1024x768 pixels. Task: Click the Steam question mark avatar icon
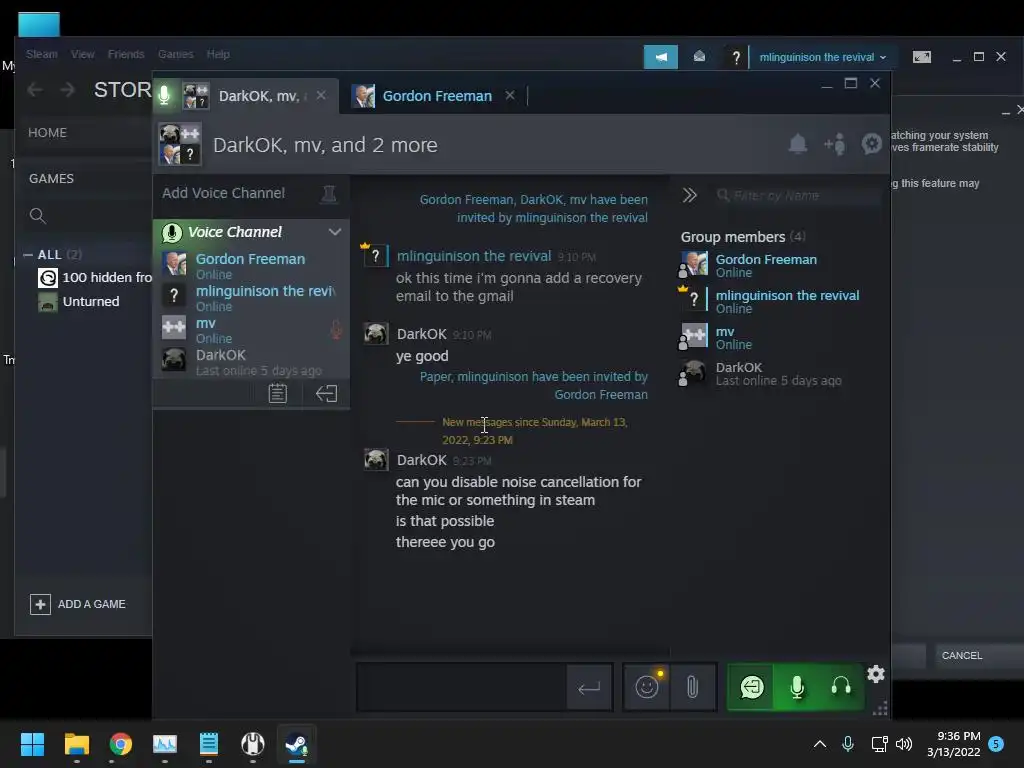736,57
